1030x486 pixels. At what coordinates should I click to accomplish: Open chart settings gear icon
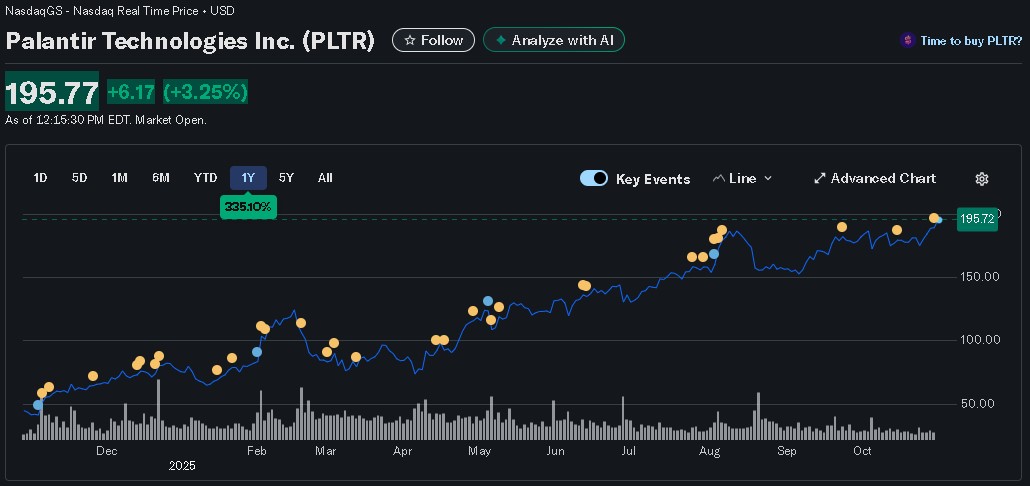pos(982,179)
